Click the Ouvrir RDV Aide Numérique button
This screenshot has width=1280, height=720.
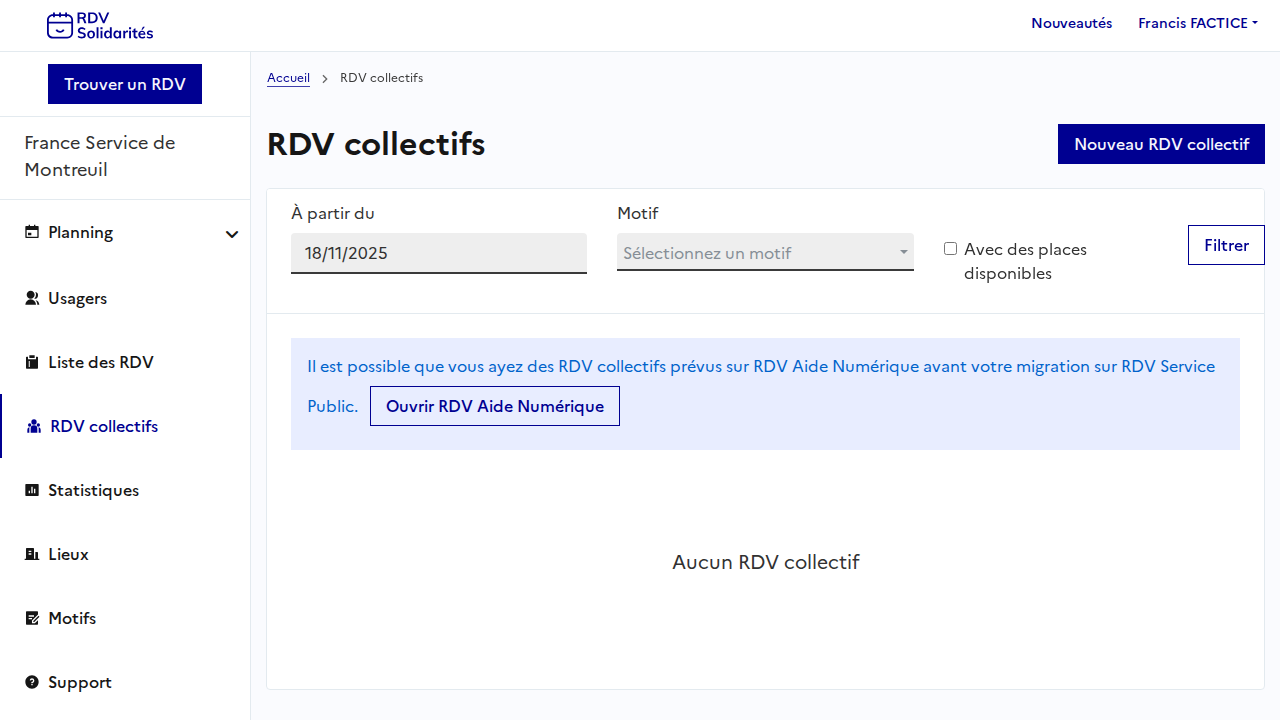pyautogui.click(x=494, y=406)
